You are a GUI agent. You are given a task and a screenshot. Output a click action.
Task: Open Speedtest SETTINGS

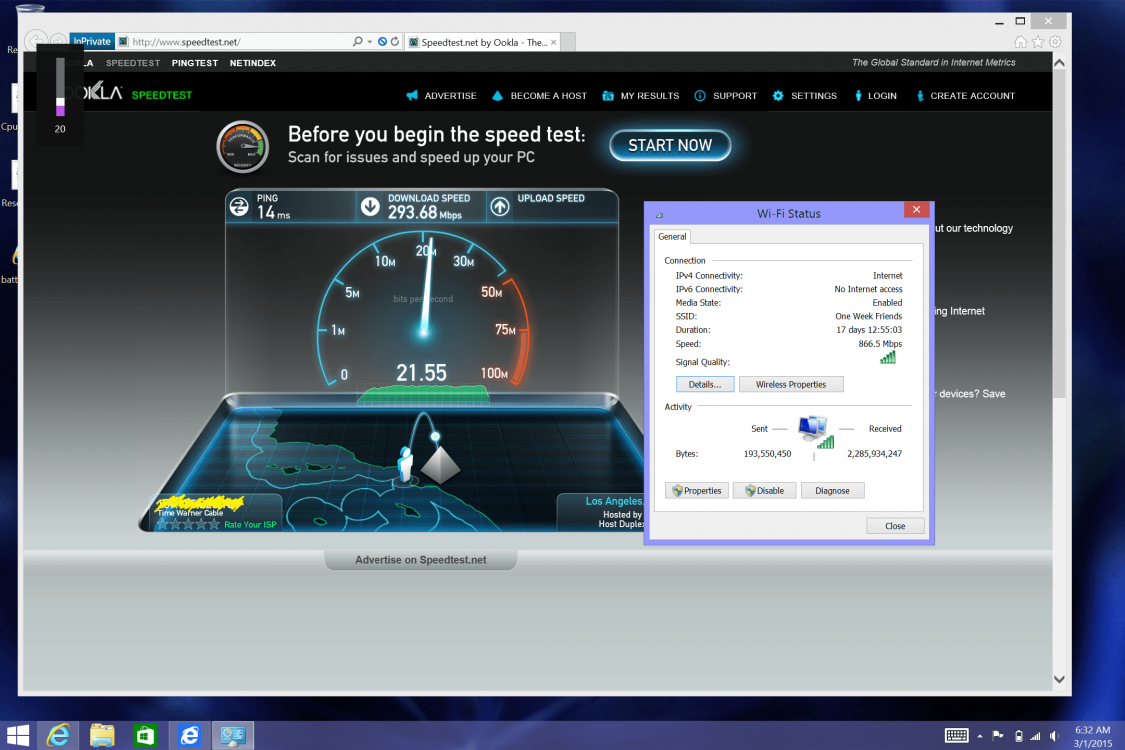point(814,95)
